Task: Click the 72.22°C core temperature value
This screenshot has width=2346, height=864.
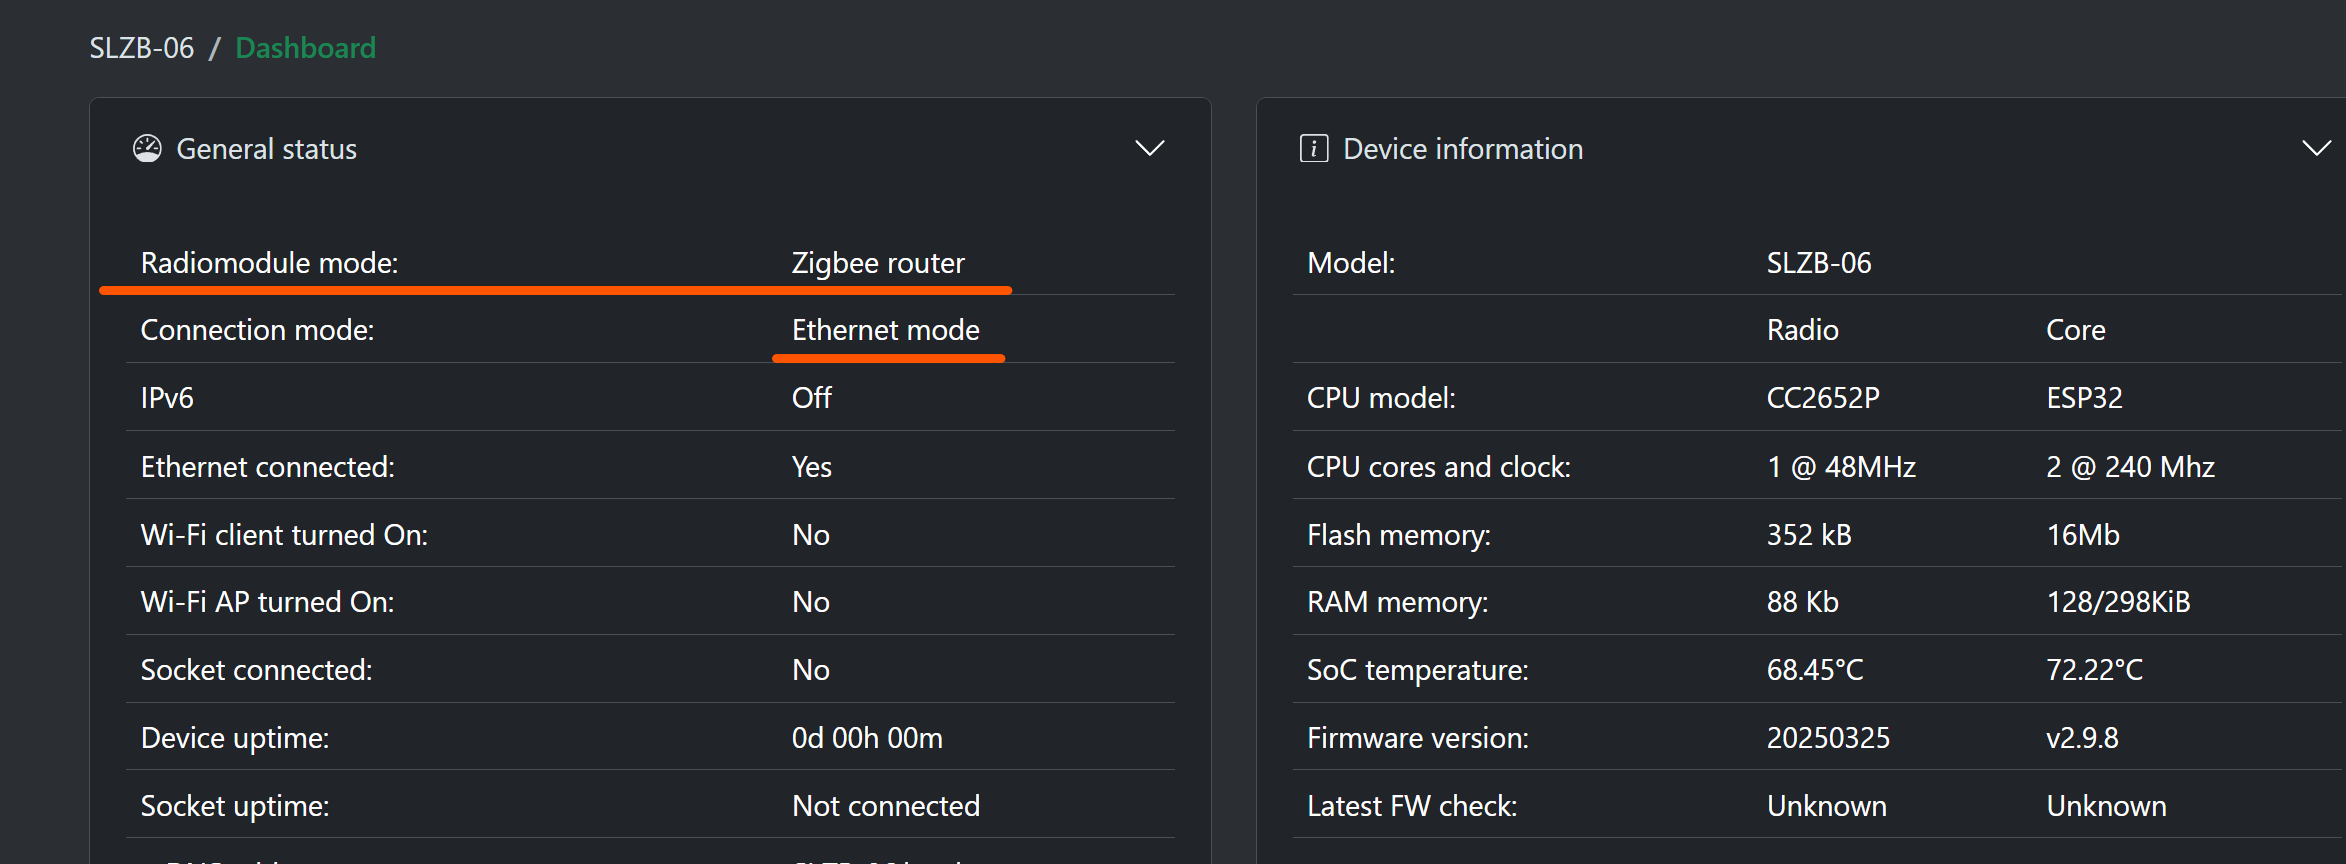Action: pos(2094,670)
